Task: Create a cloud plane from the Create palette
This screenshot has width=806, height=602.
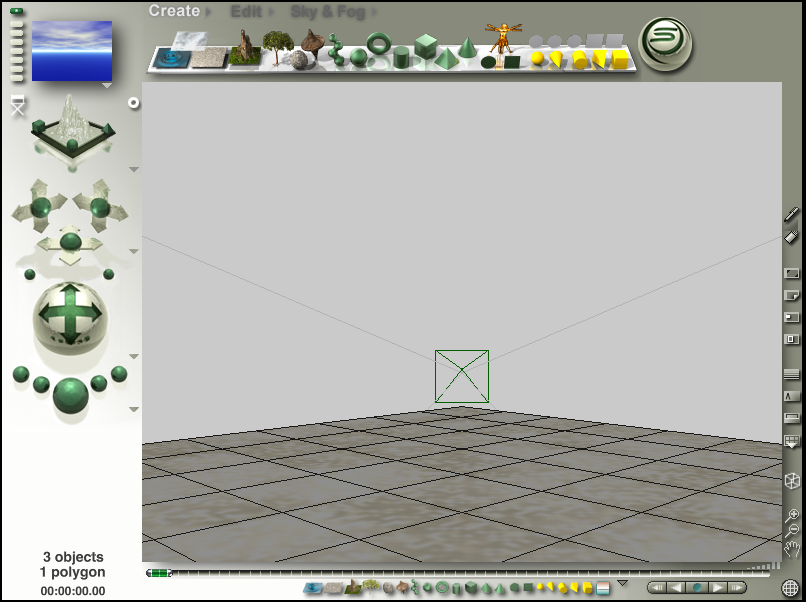Action: click(190, 39)
